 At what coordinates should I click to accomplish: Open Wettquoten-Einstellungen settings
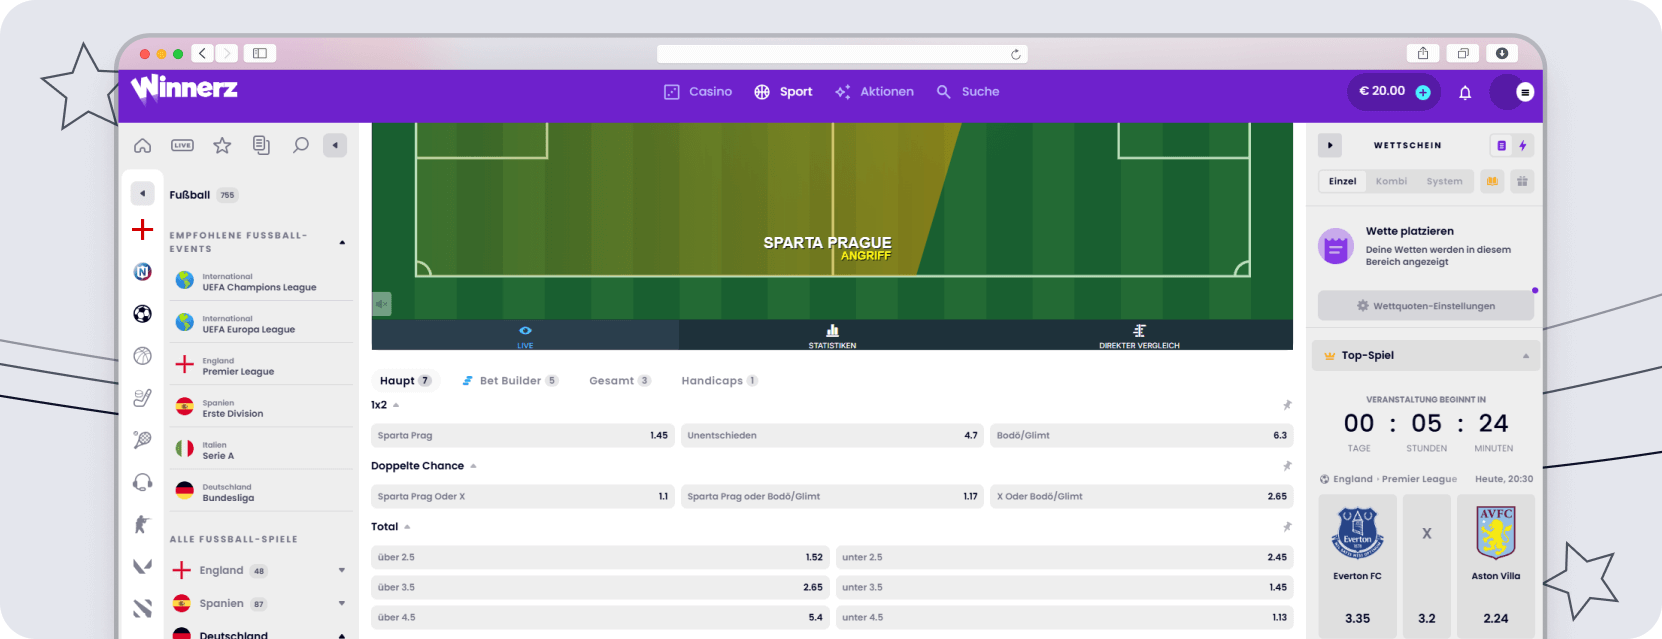coord(1425,306)
